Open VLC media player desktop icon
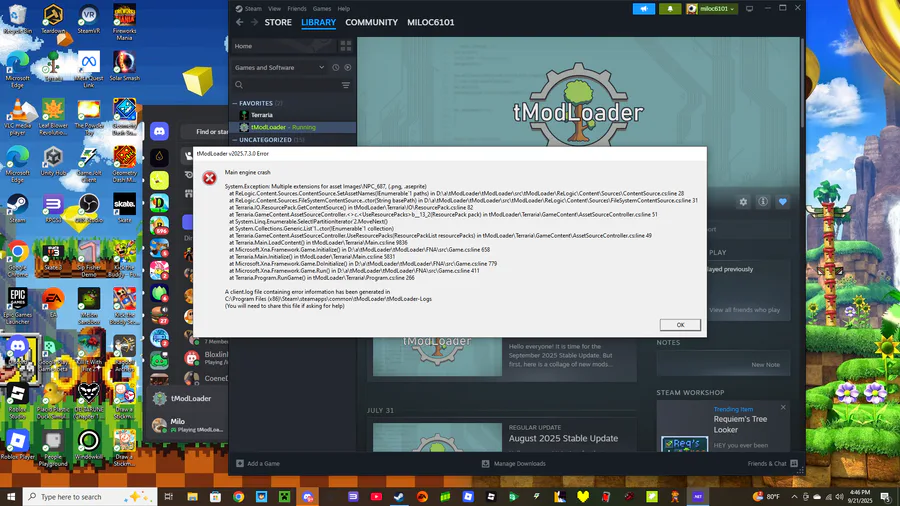The image size is (900, 506). tap(18, 117)
